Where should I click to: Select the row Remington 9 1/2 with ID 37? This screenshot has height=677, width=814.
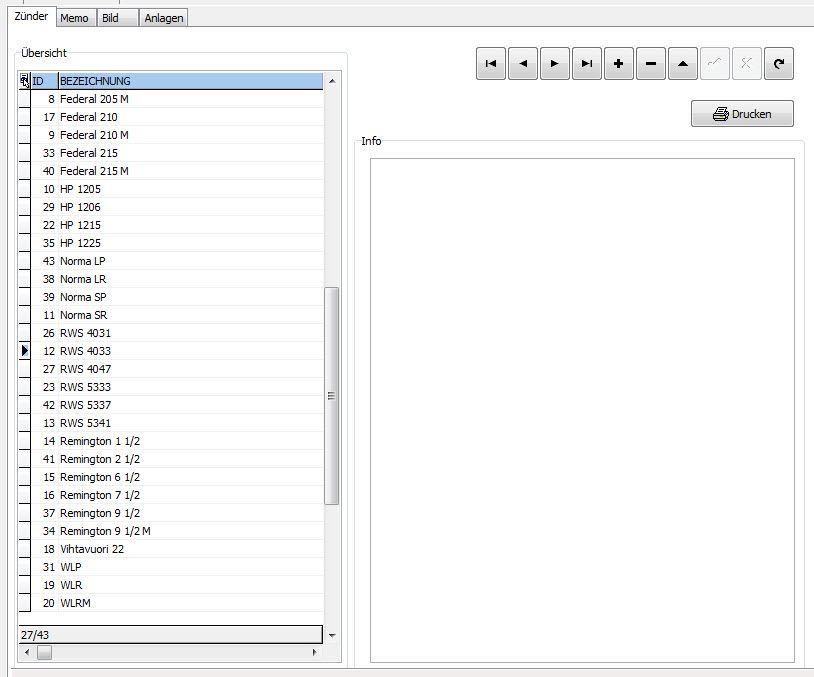click(171, 513)
